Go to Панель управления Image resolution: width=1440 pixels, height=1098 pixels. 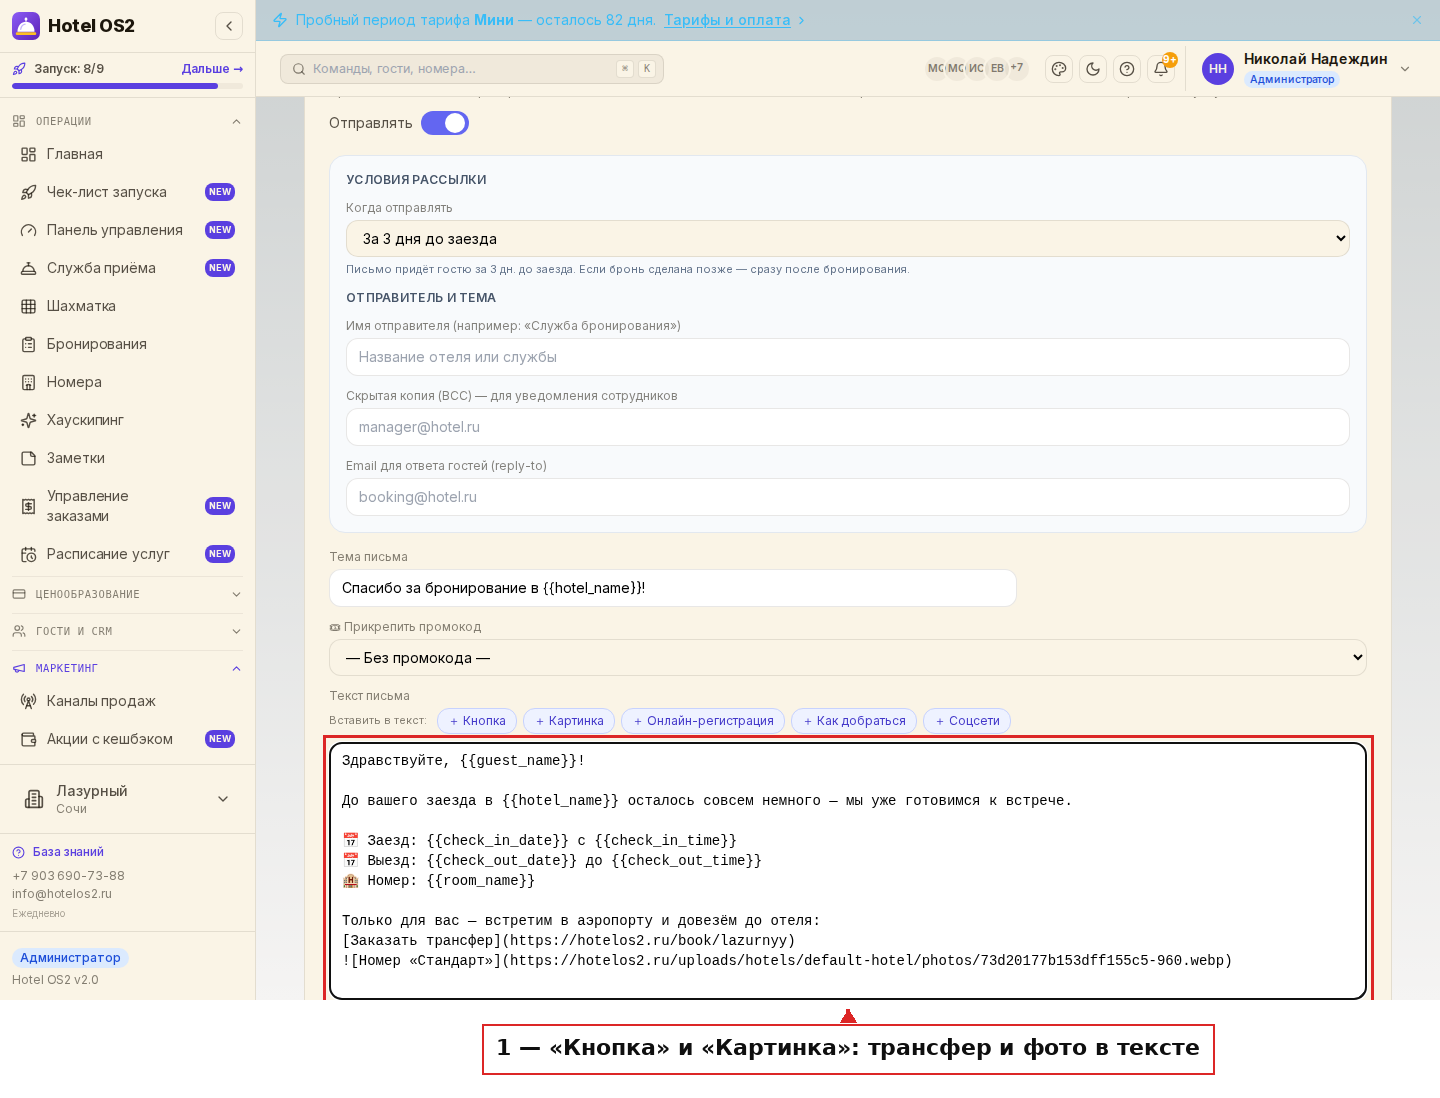128,230
